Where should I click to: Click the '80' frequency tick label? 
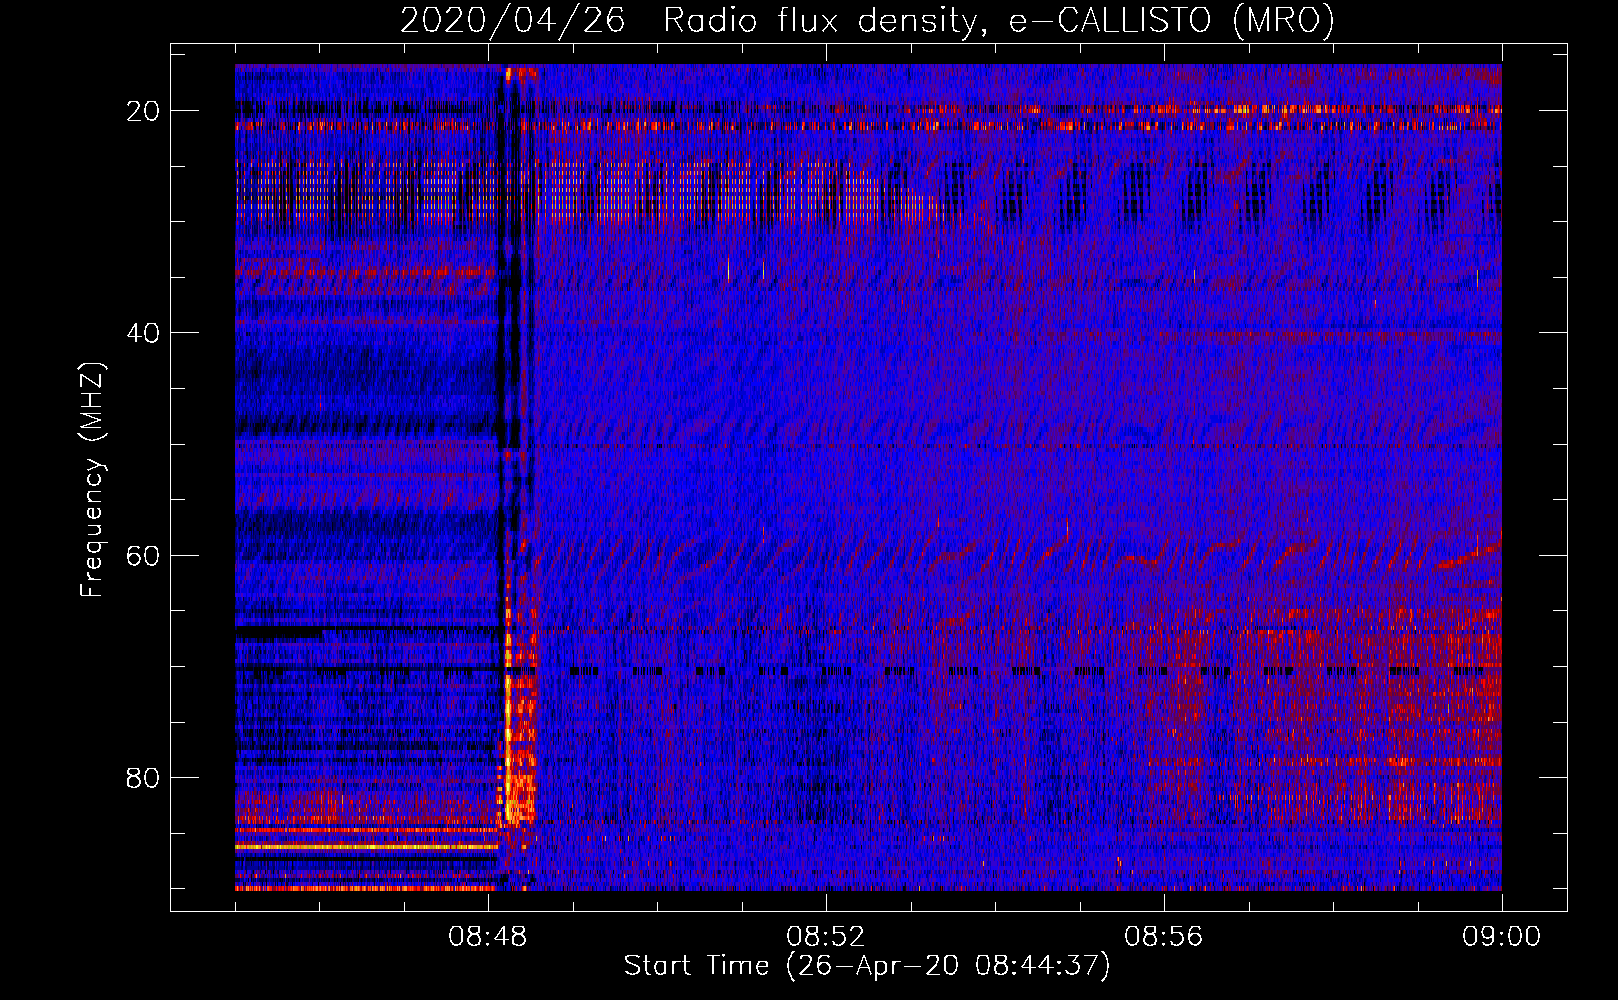(x=144, y=778)
